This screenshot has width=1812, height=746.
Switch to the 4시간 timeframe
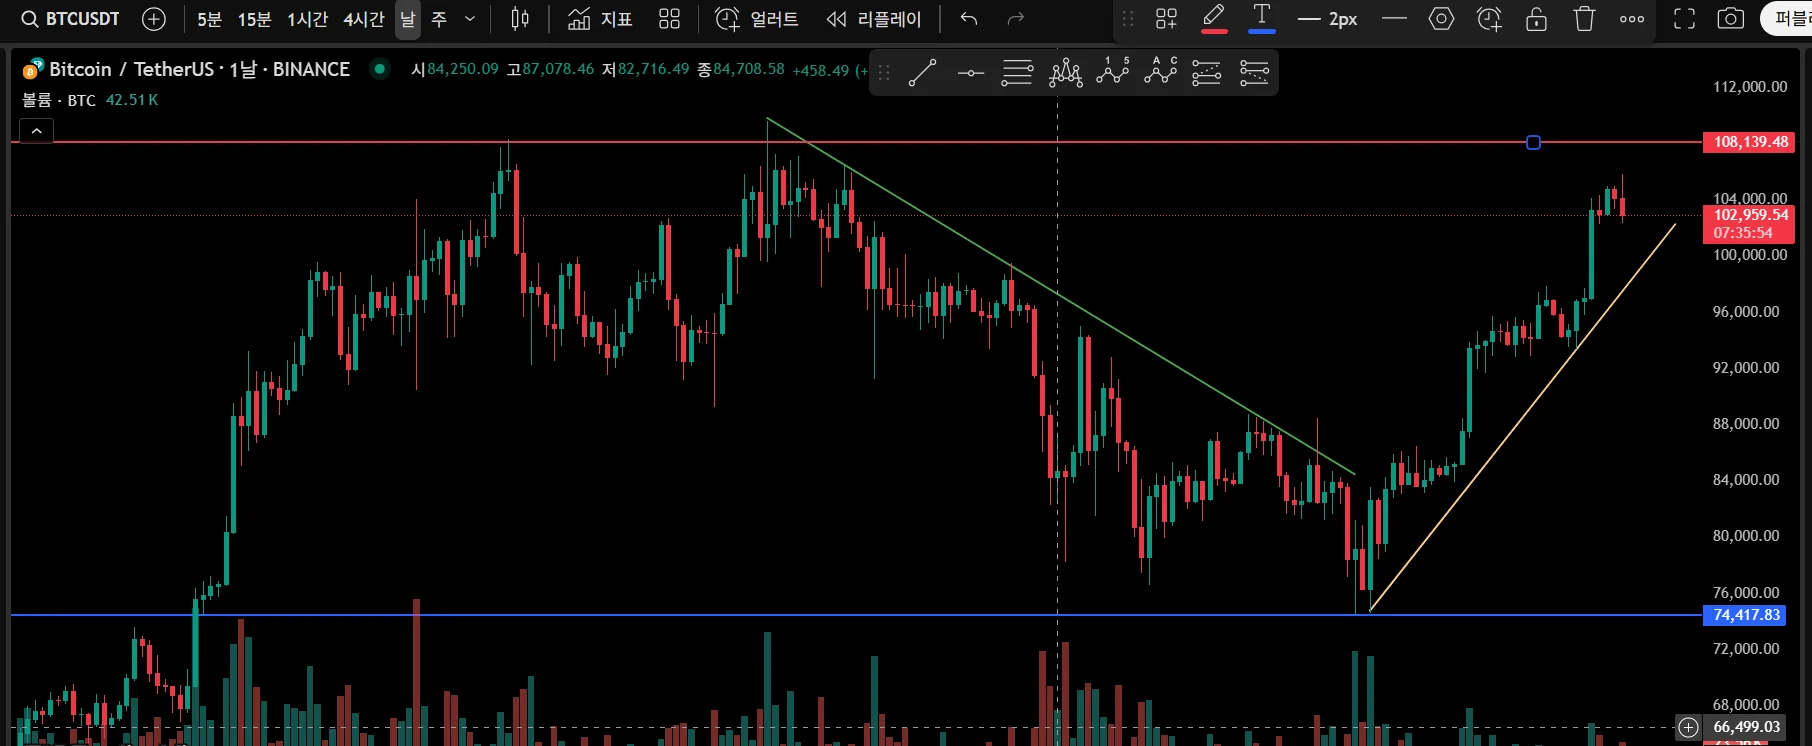click(x=364, y=19)
